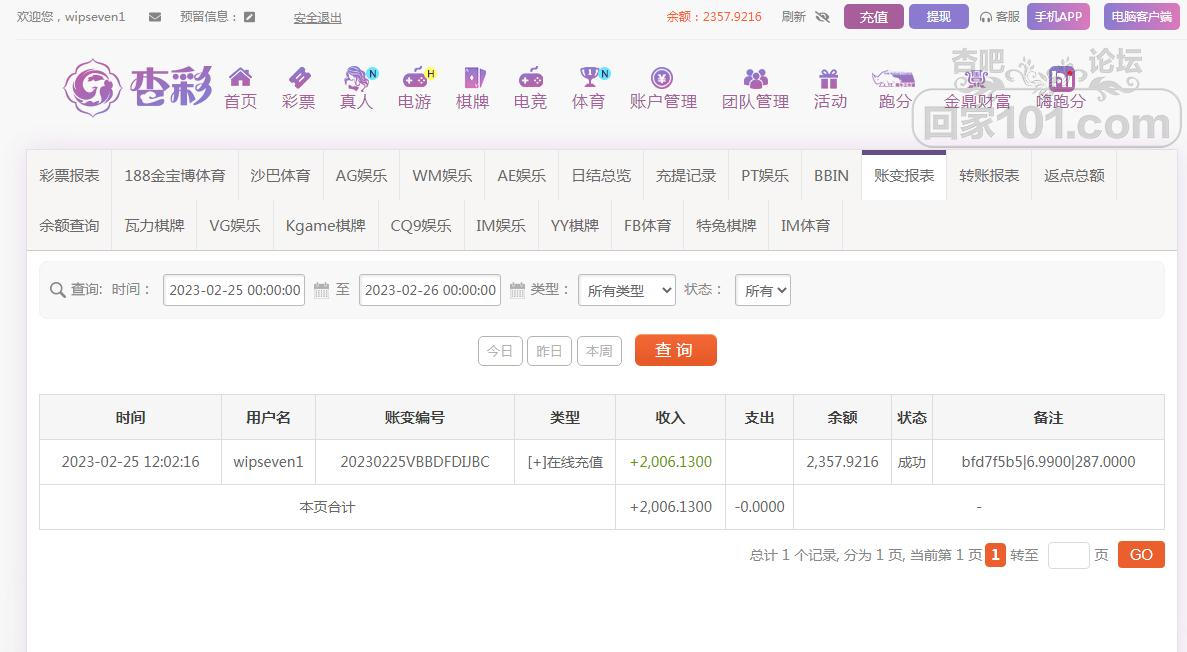Screen dimensions: 1187x652
Task: Open start date calendar picker icon
Action: click(x=321, y=290)
